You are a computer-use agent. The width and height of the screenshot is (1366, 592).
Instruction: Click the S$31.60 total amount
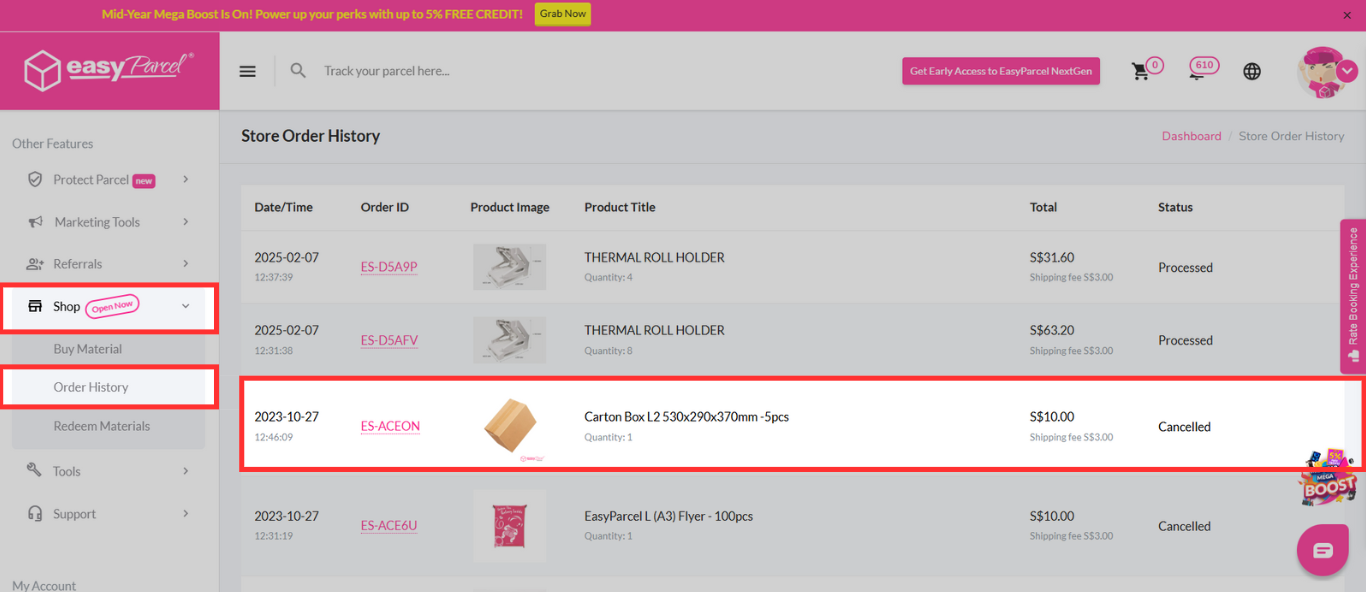pyautogui.click(x=1052, y=257)
